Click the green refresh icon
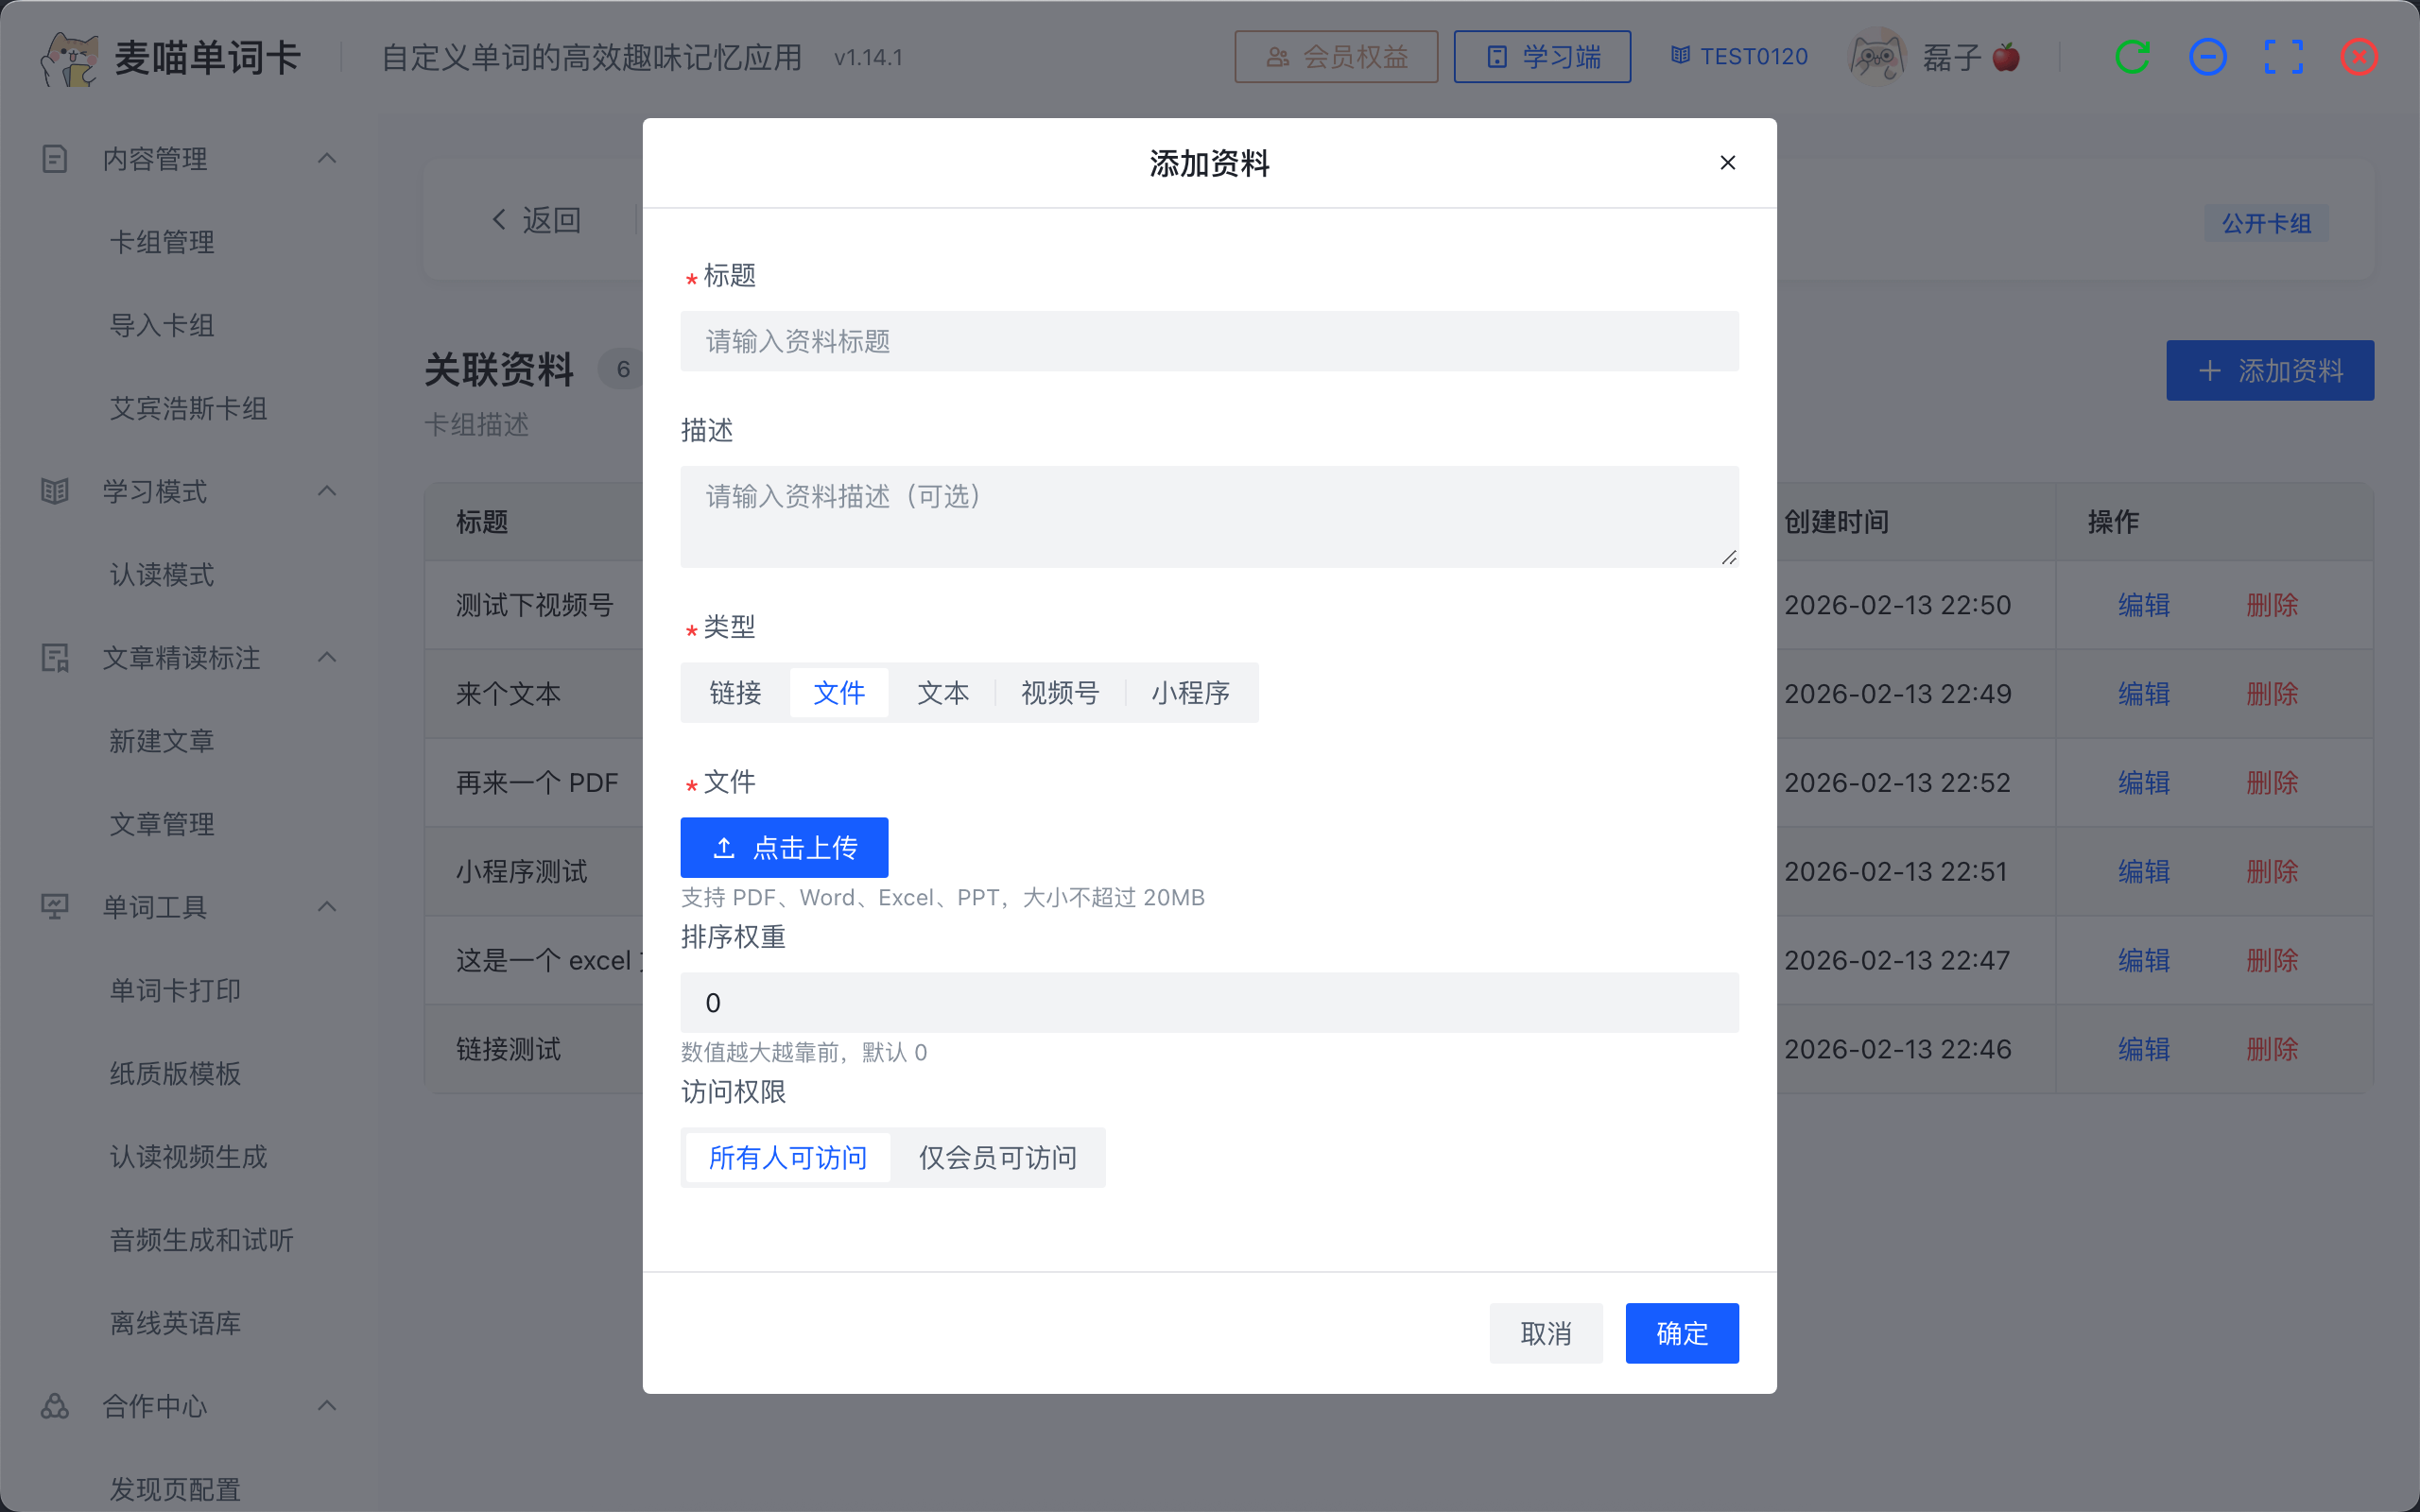 point(2134,56)
